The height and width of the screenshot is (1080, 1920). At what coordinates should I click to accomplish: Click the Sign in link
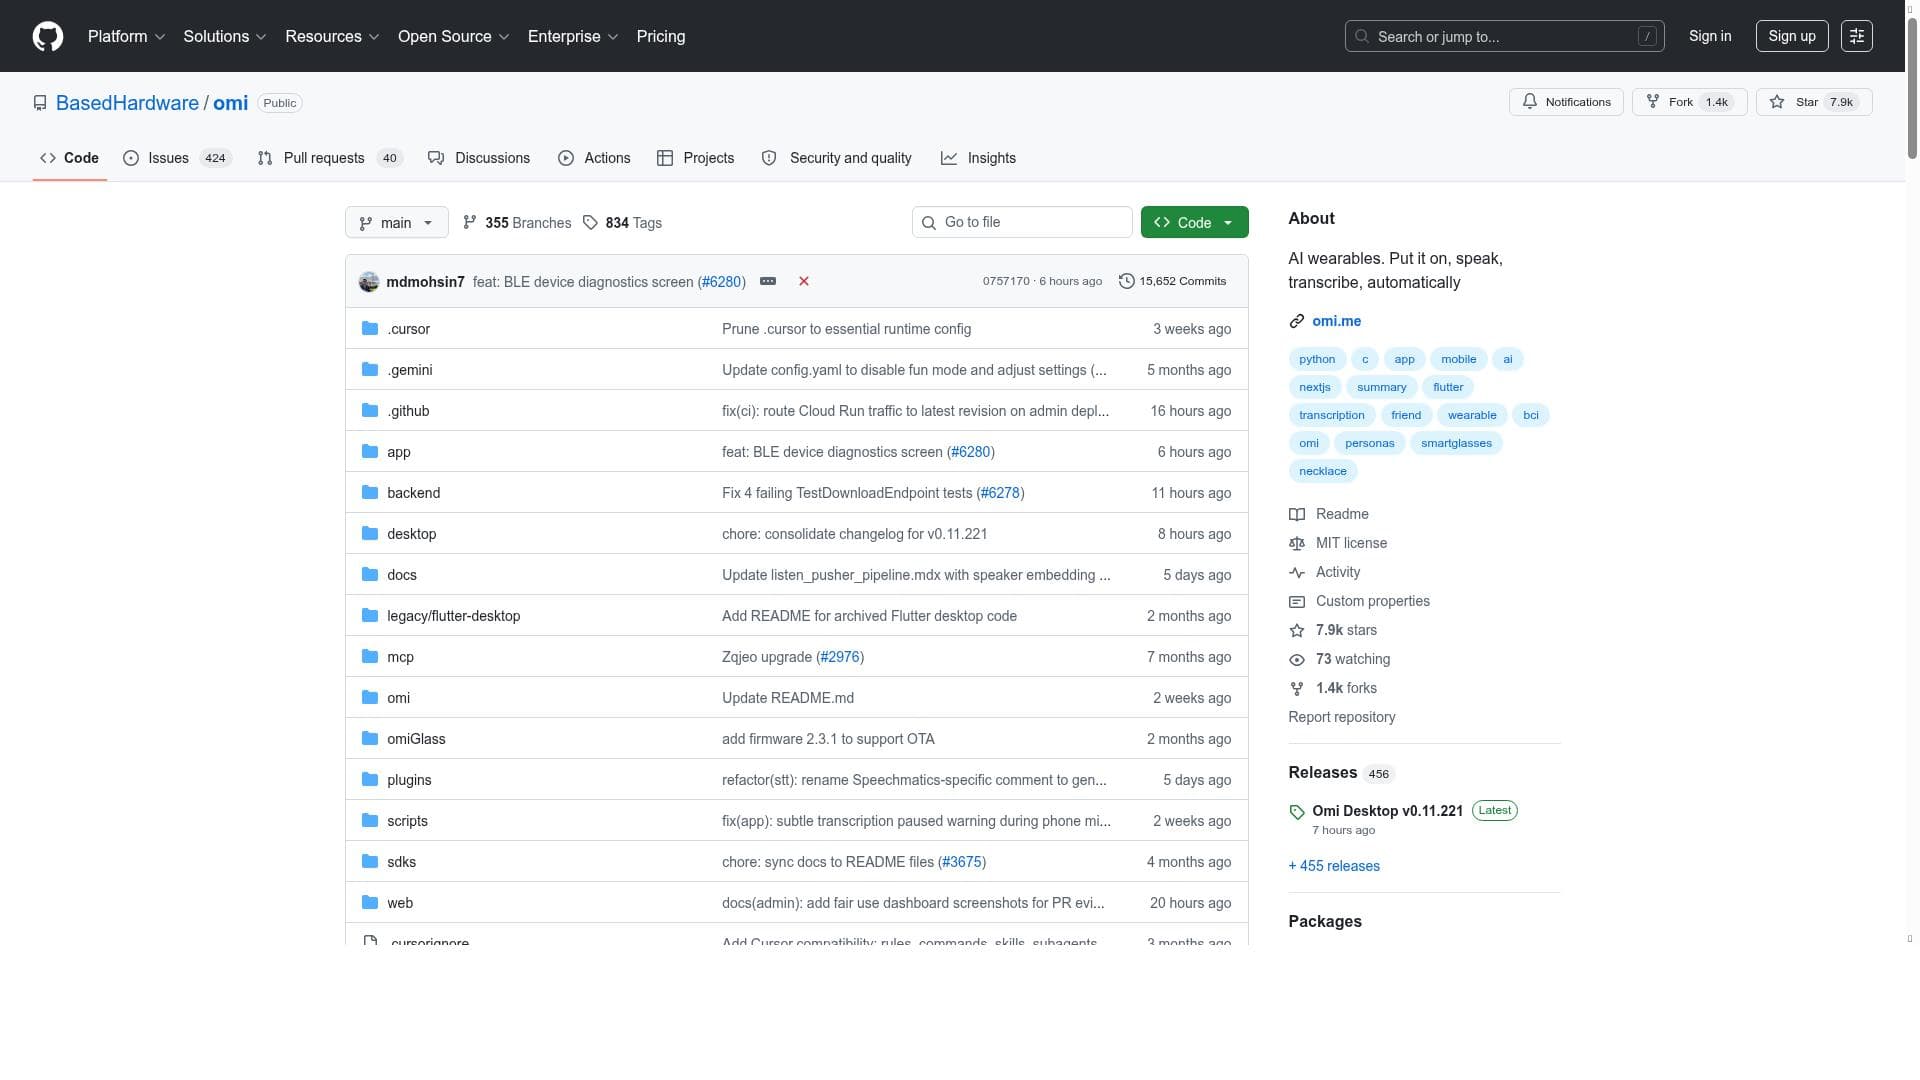1710,36
